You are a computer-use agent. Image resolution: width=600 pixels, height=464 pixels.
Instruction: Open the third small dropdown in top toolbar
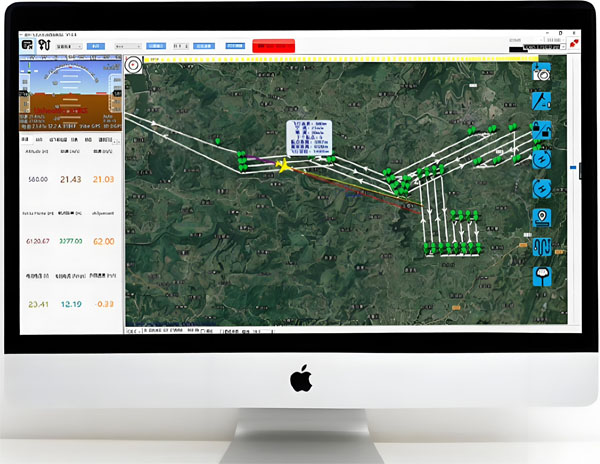click(180, 46)
